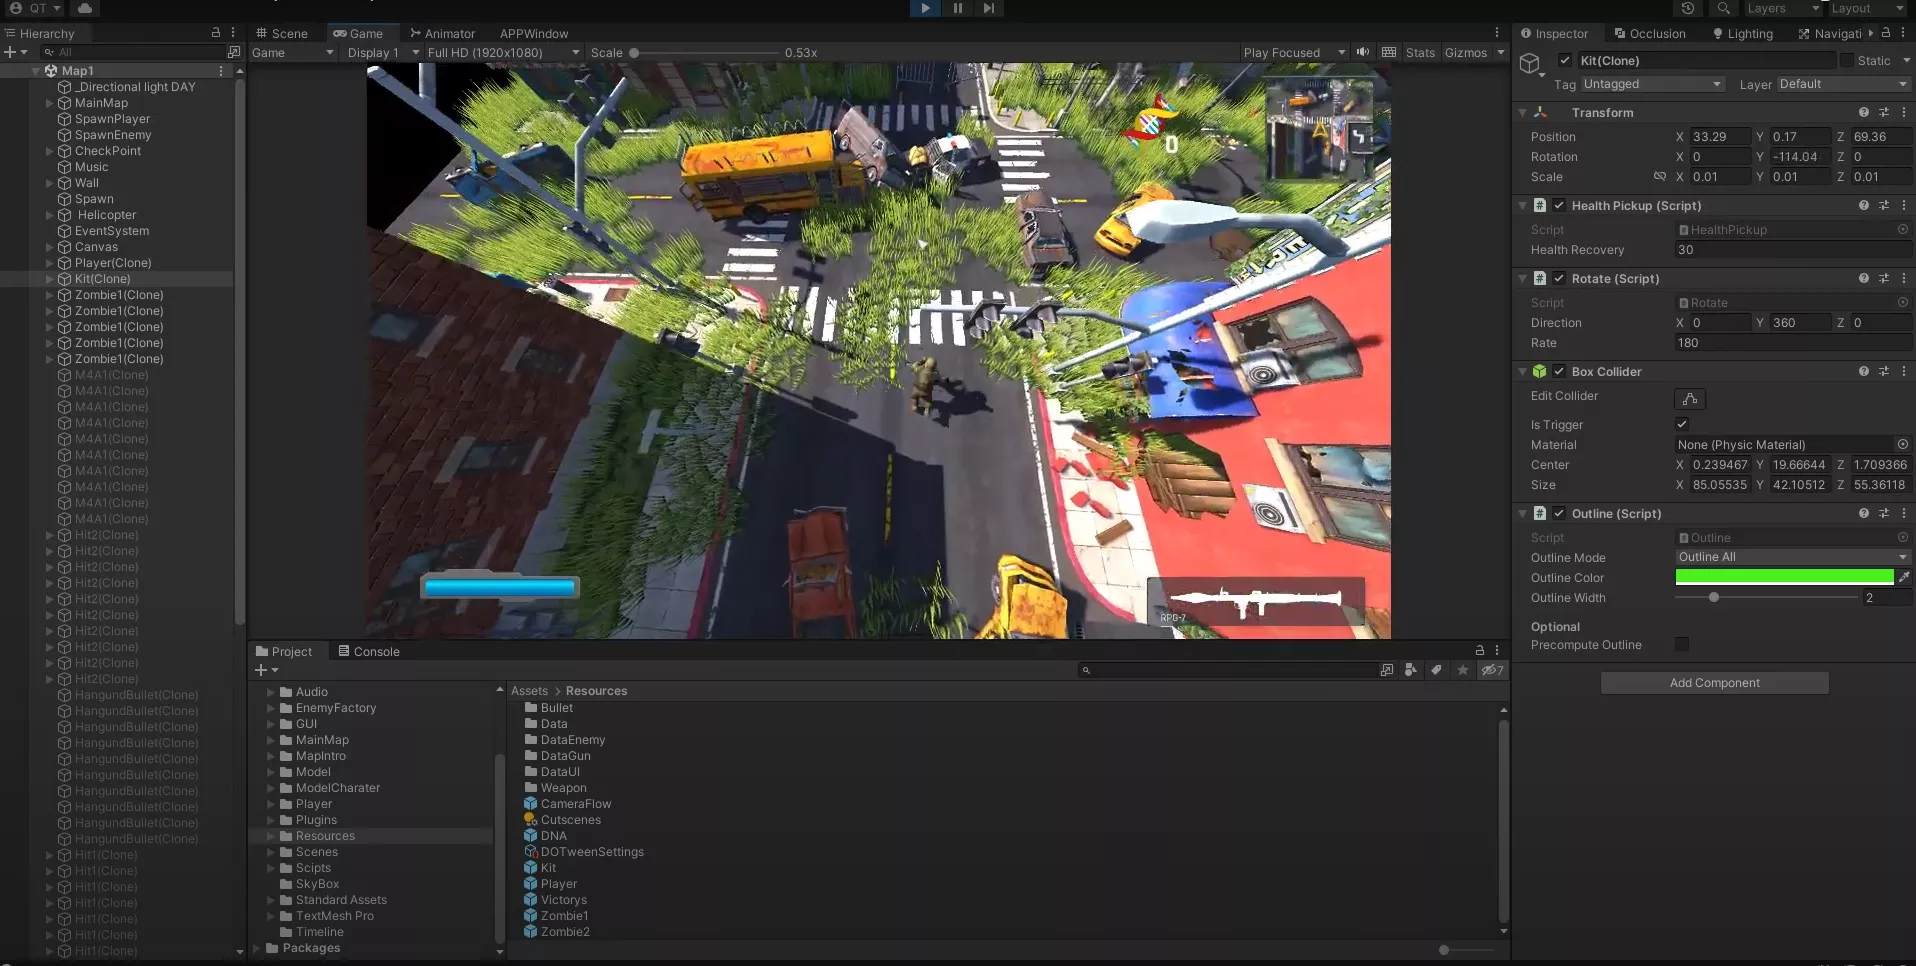Screen dimensions: 1916x966
Task: Open the QT account button
Action: [35, 8]
